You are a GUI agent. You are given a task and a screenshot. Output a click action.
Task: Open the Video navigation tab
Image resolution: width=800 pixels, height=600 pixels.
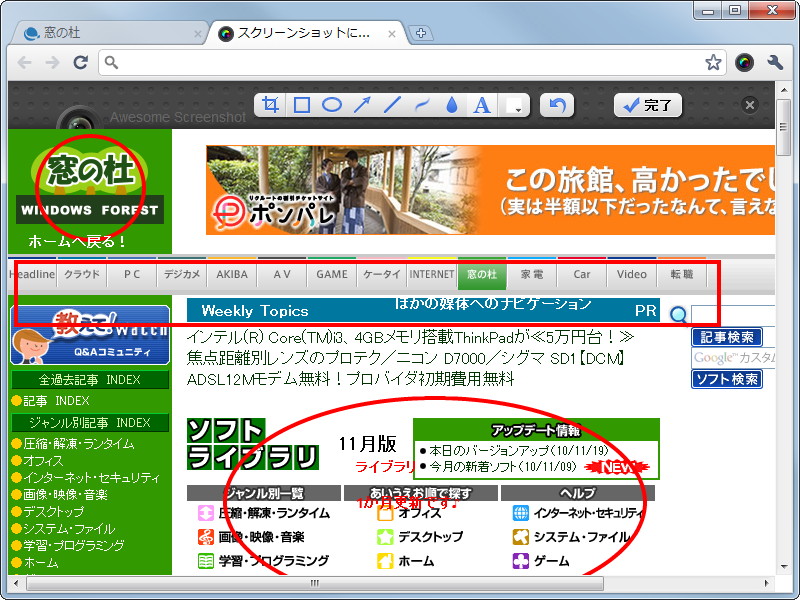coord(632,274)
